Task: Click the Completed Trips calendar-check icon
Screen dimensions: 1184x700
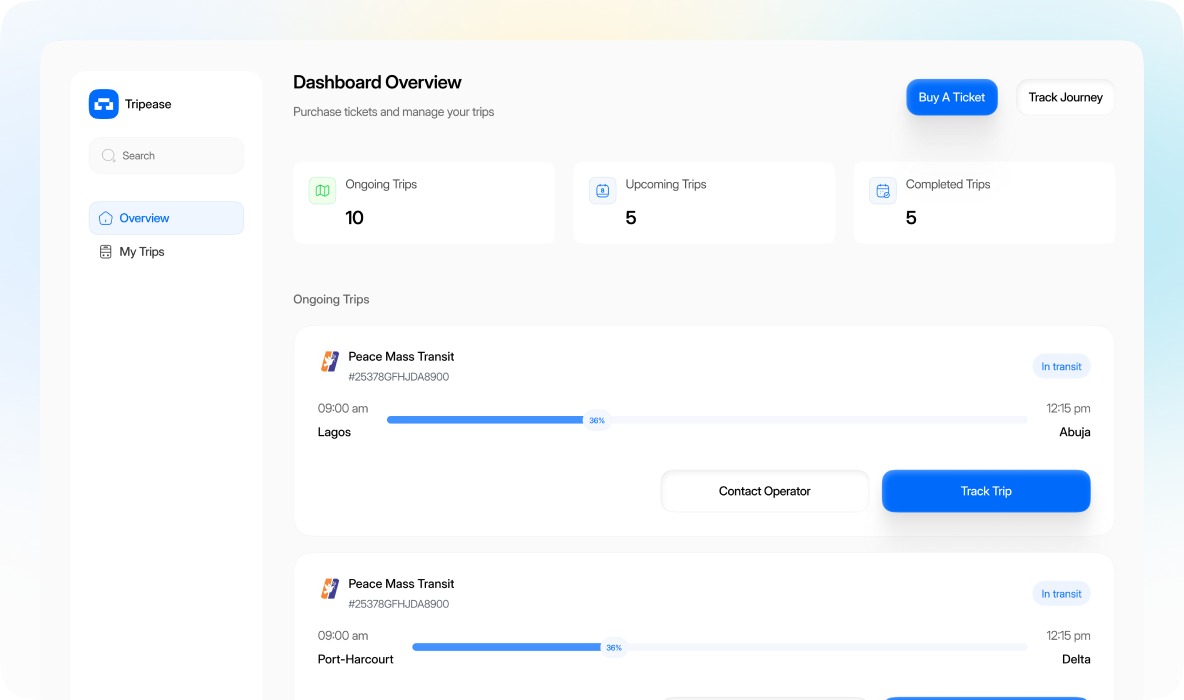Action: (x=882, y=190)
